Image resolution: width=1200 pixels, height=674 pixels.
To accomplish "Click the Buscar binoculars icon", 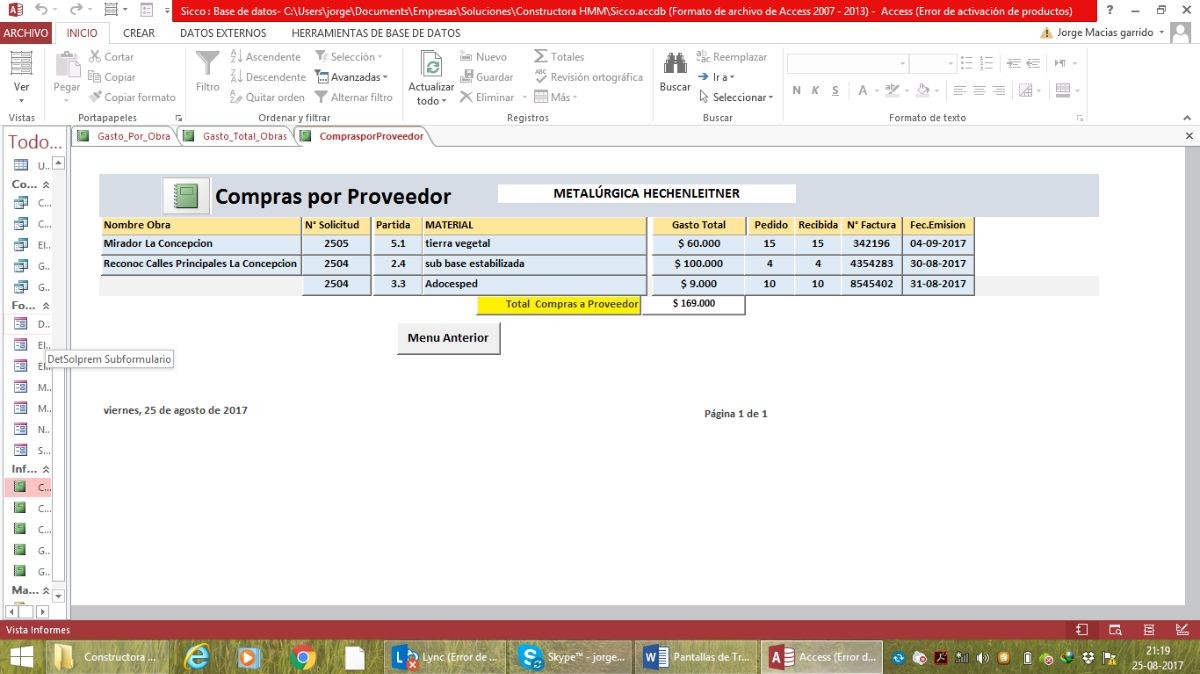I will 675,65.
